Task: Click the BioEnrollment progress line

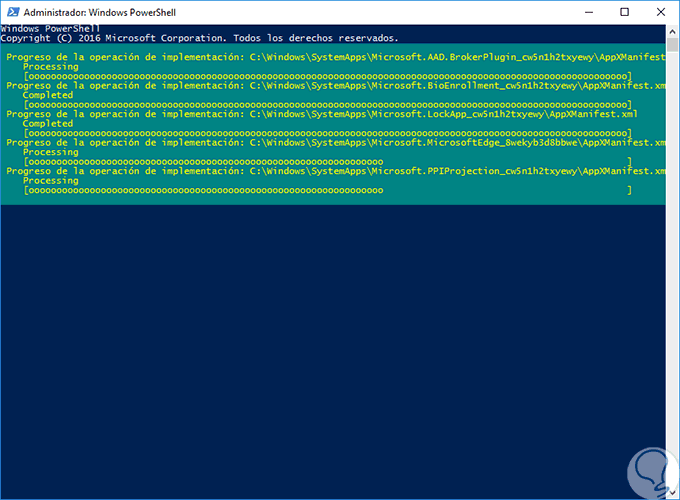Action: pyautogui.click(x=336, y=86)
